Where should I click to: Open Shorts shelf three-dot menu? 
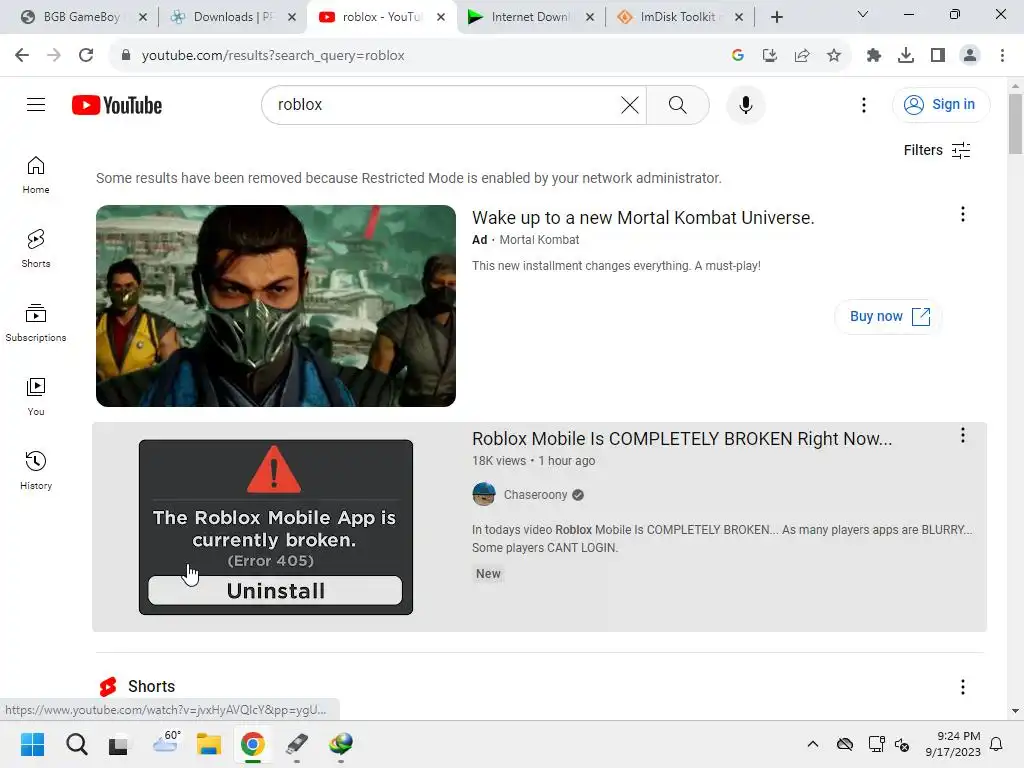click(x=963, y=686)
